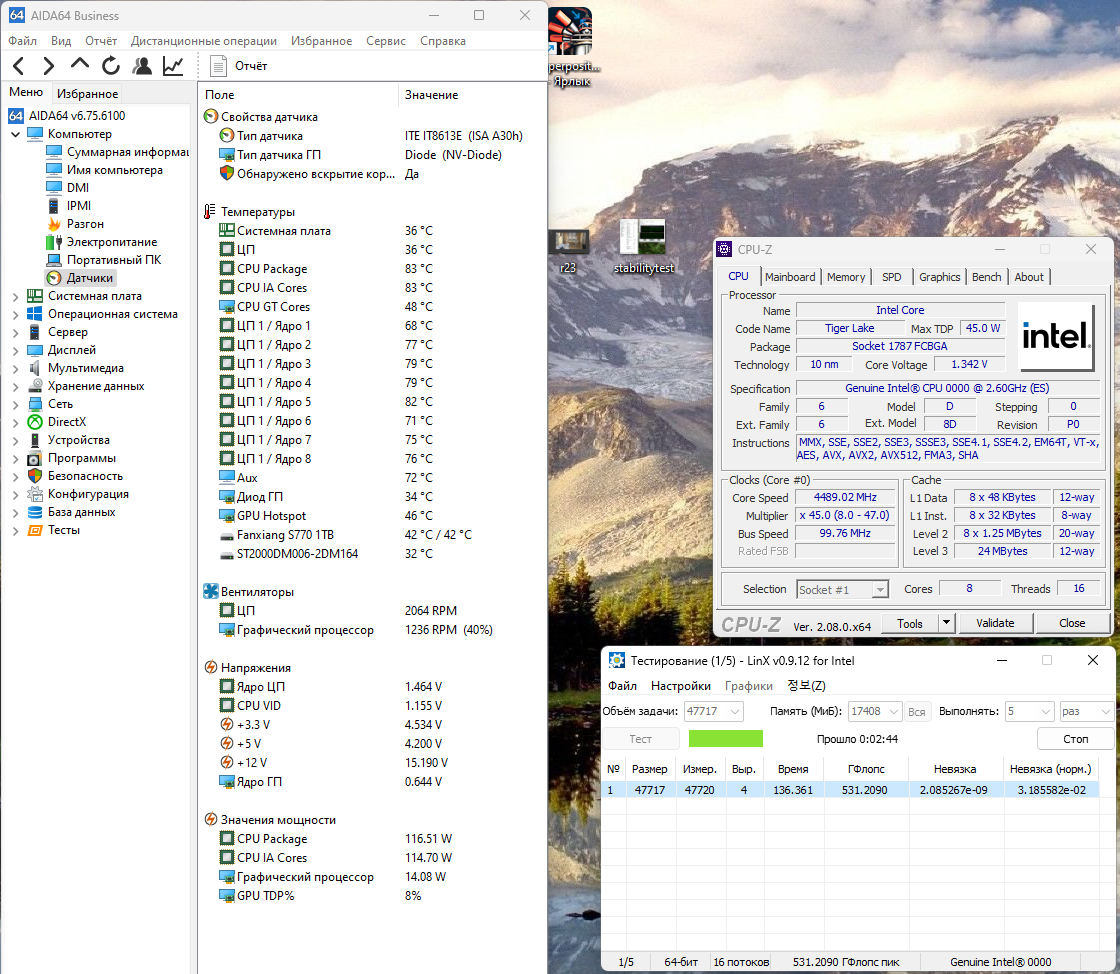Image resolution: width=1120 pixels, height=974 pixels.
Task: Open the Файл menu in AIDA64
Action: (22, 41)
